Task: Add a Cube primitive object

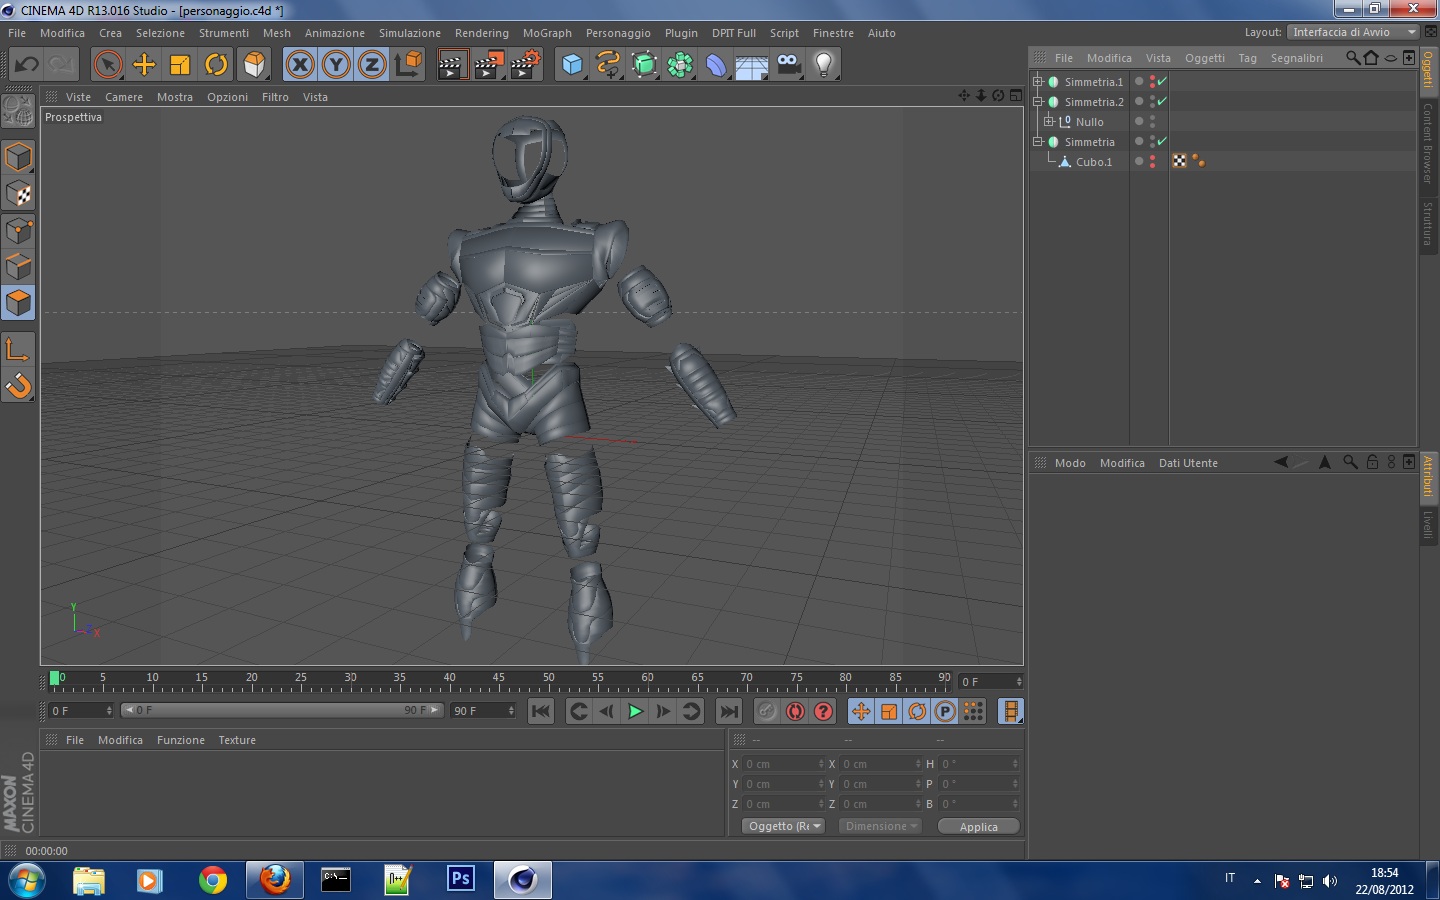Action: pyautogui.click(x=572, y=65)
